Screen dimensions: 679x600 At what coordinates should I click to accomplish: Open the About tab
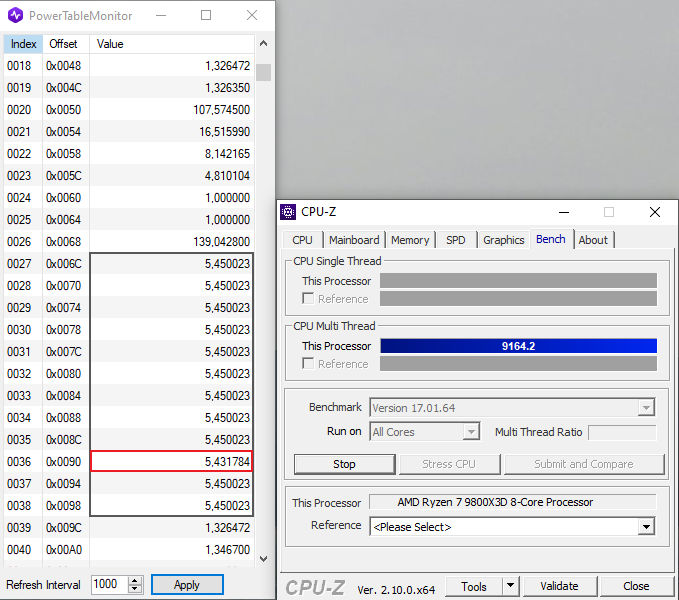tap(593, 240)
